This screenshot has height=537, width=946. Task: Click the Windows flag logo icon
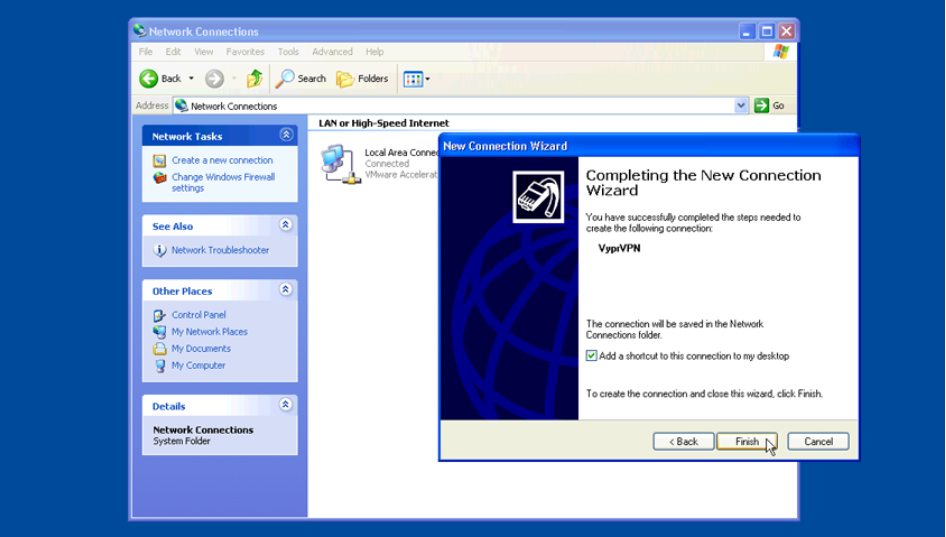click(781, 52)
